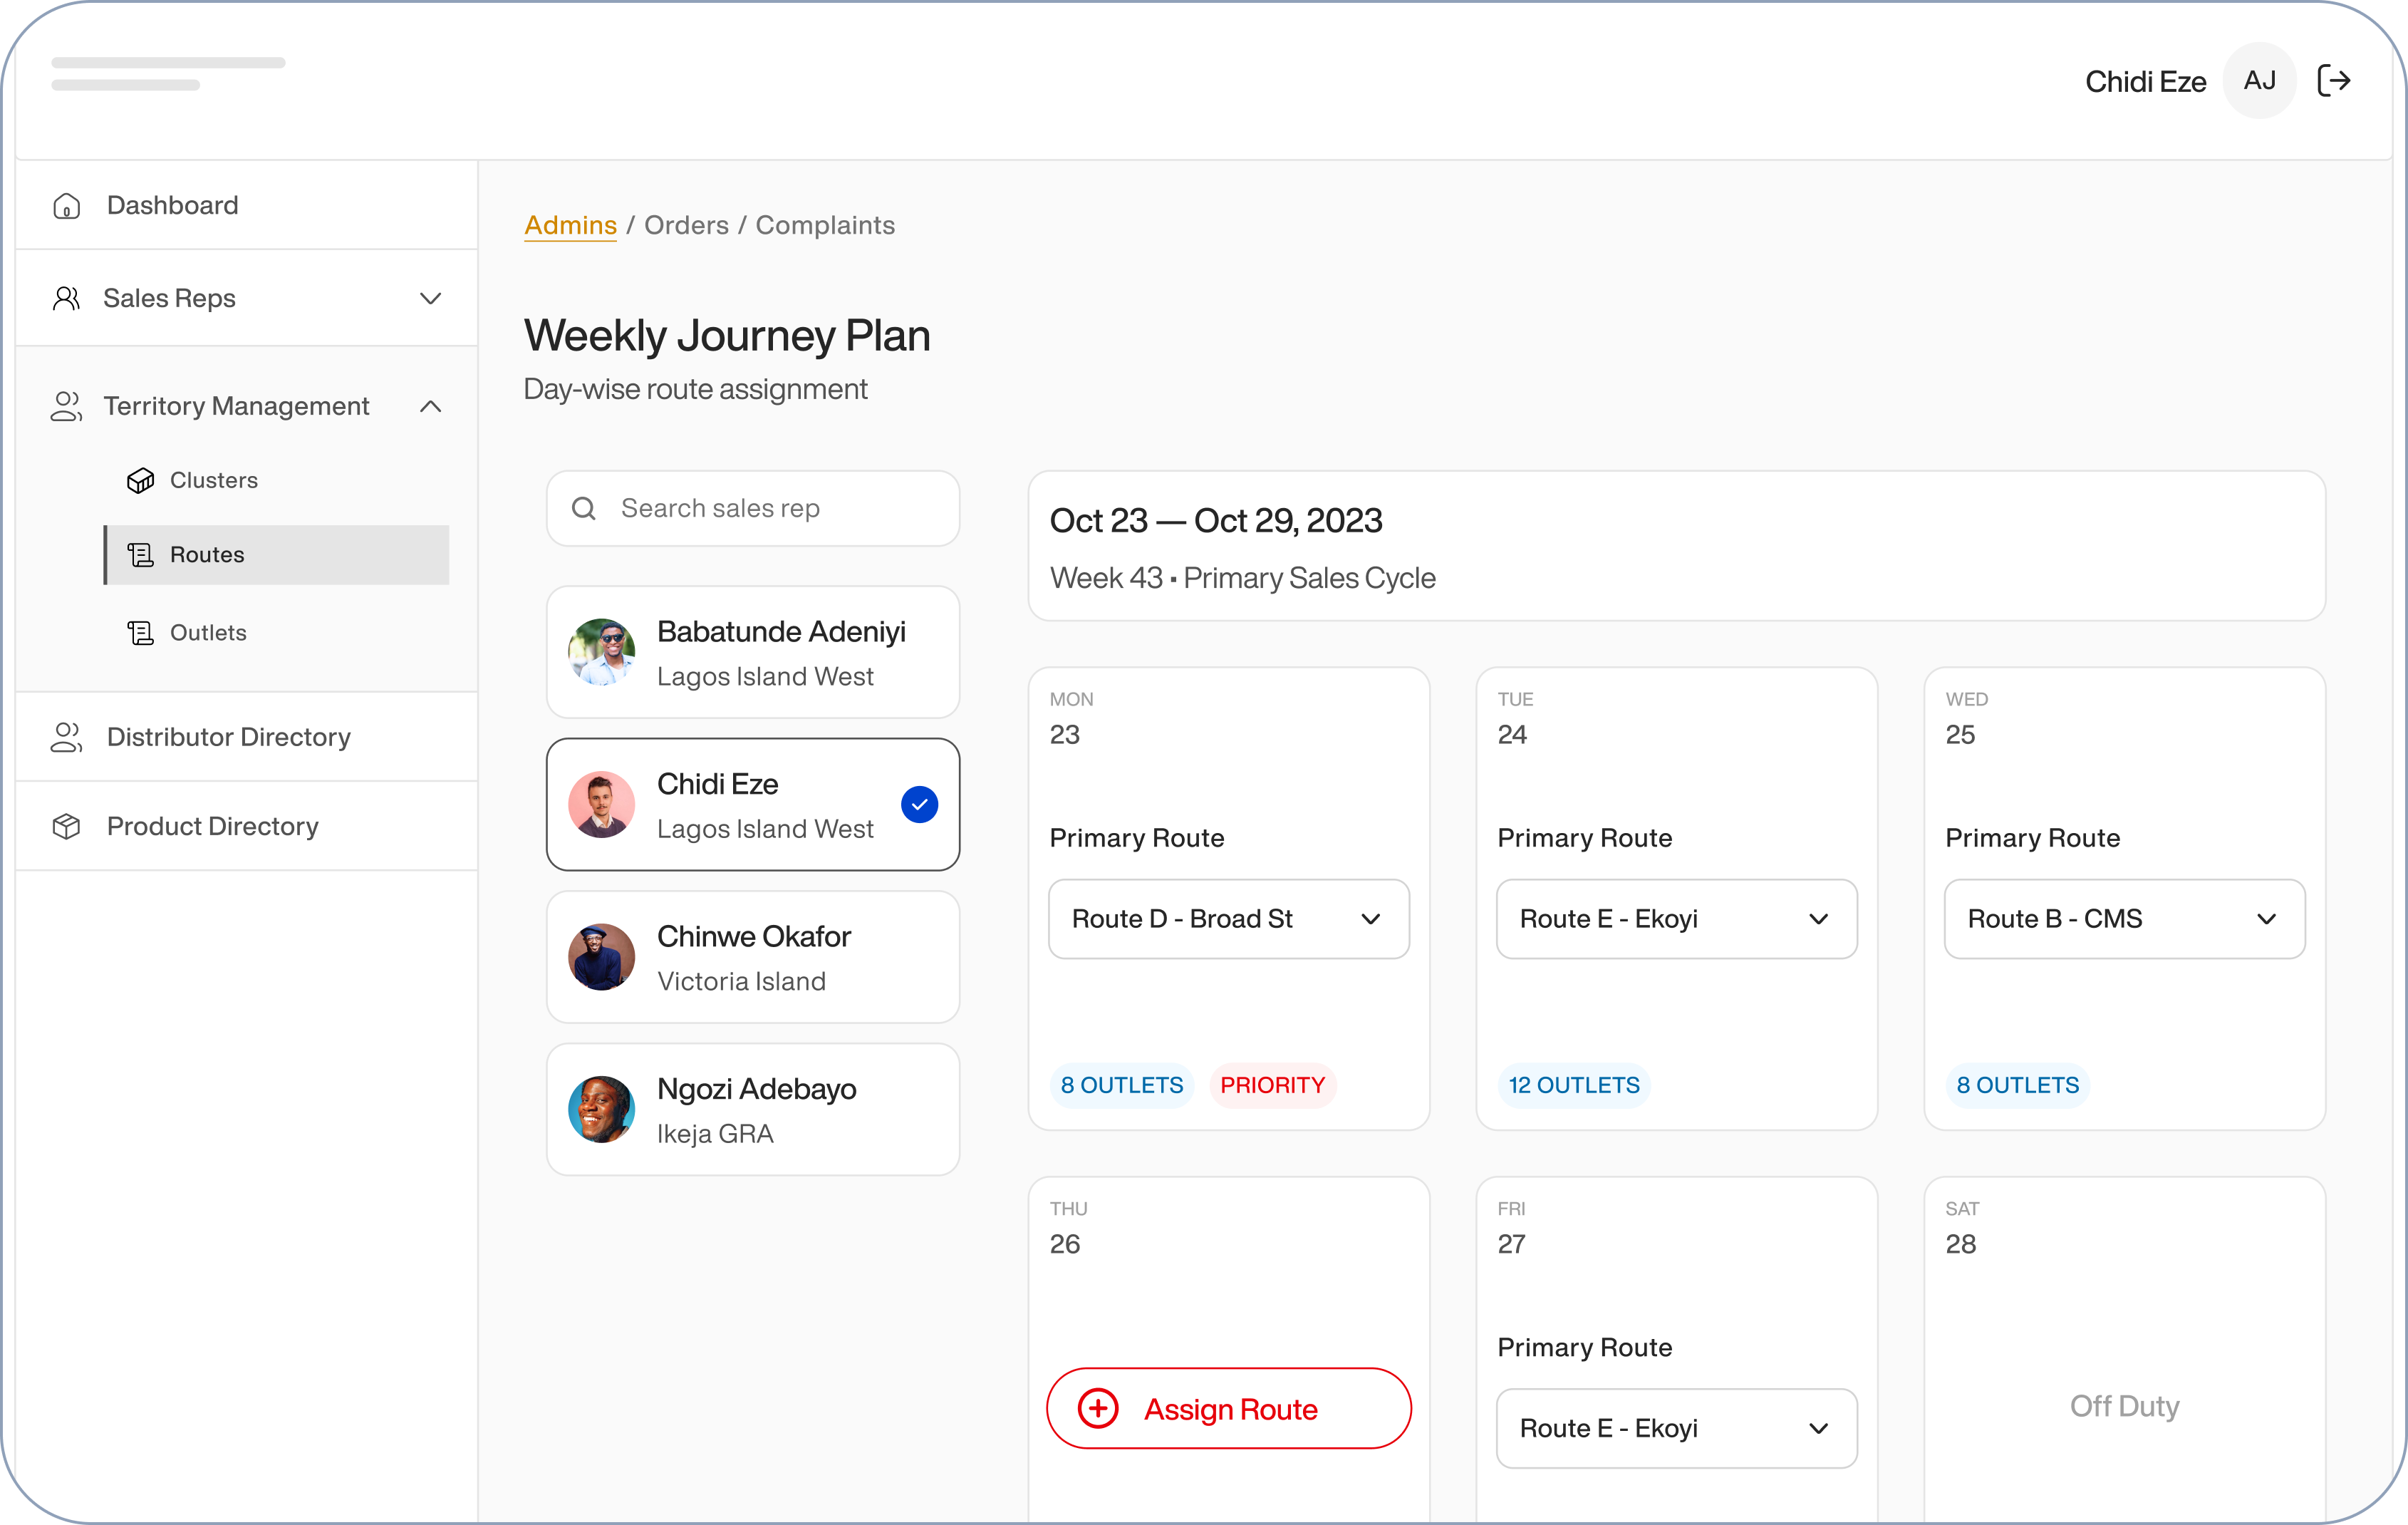Click the FRI 27 day label
Viewport: 2408px width, 1525px height.
coord(1511,1228)
